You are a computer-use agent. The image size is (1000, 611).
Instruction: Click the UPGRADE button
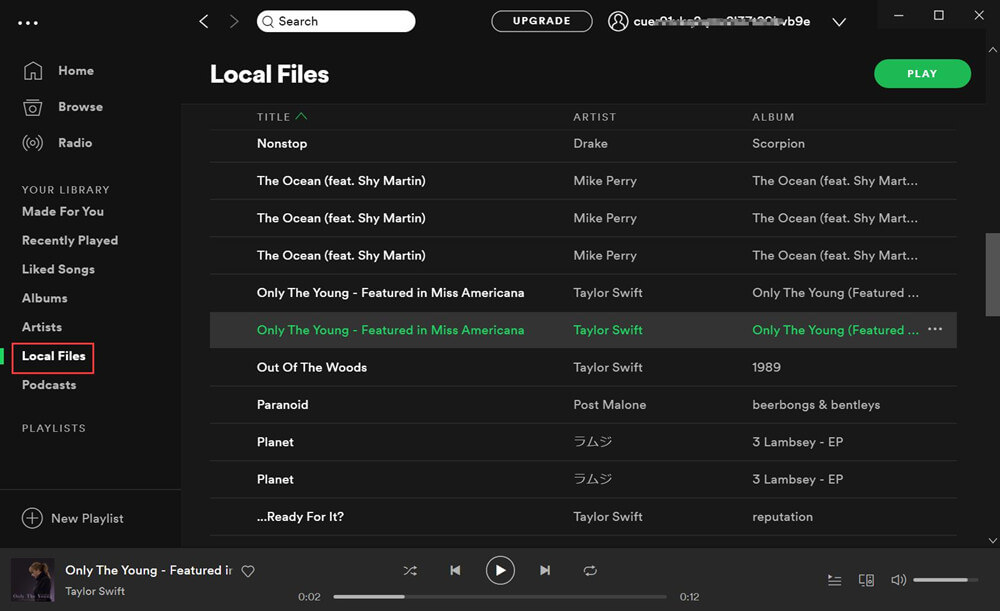(x=541, y=21)
